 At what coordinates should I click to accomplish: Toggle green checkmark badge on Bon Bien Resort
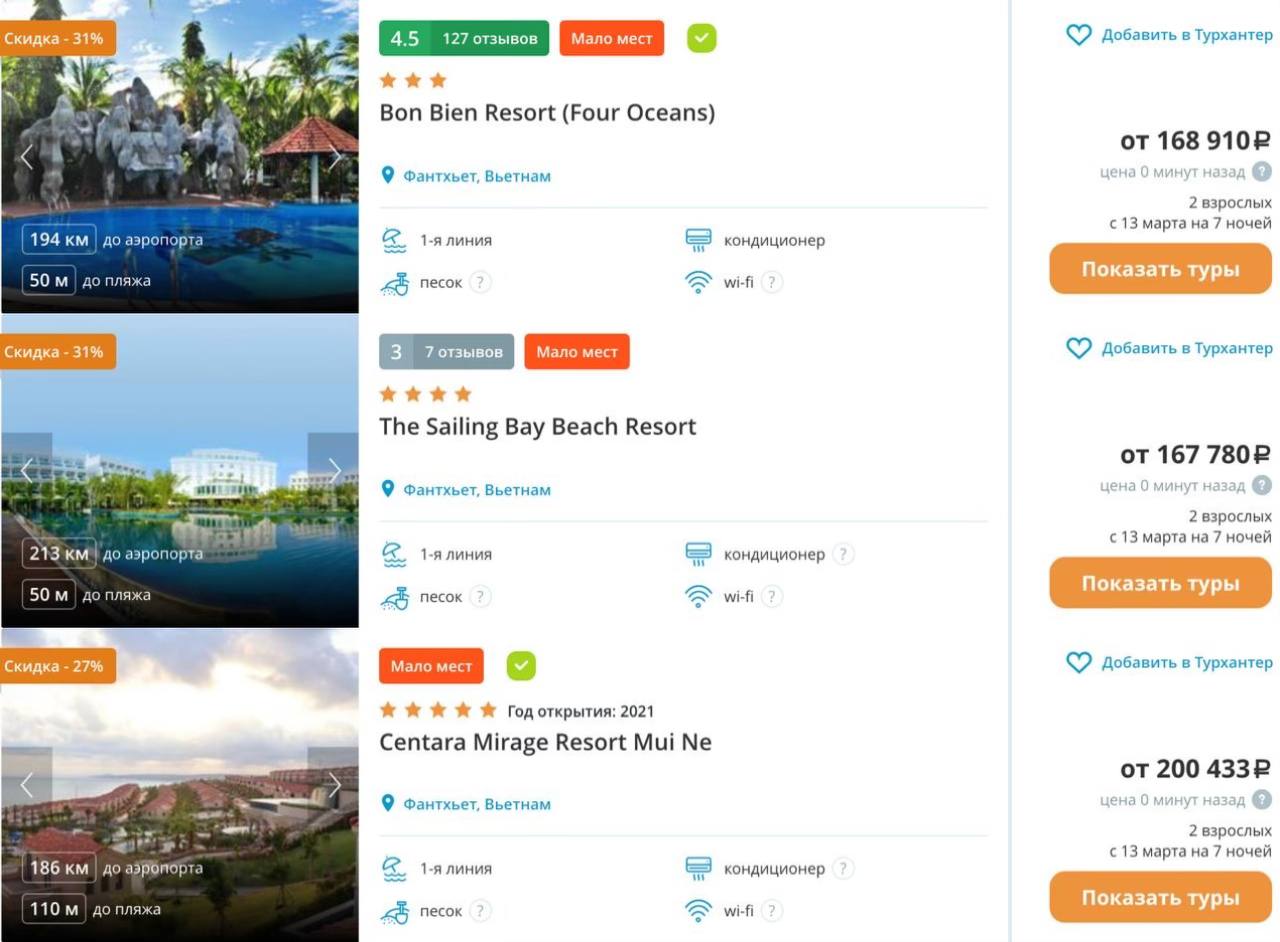pos(702,39)
